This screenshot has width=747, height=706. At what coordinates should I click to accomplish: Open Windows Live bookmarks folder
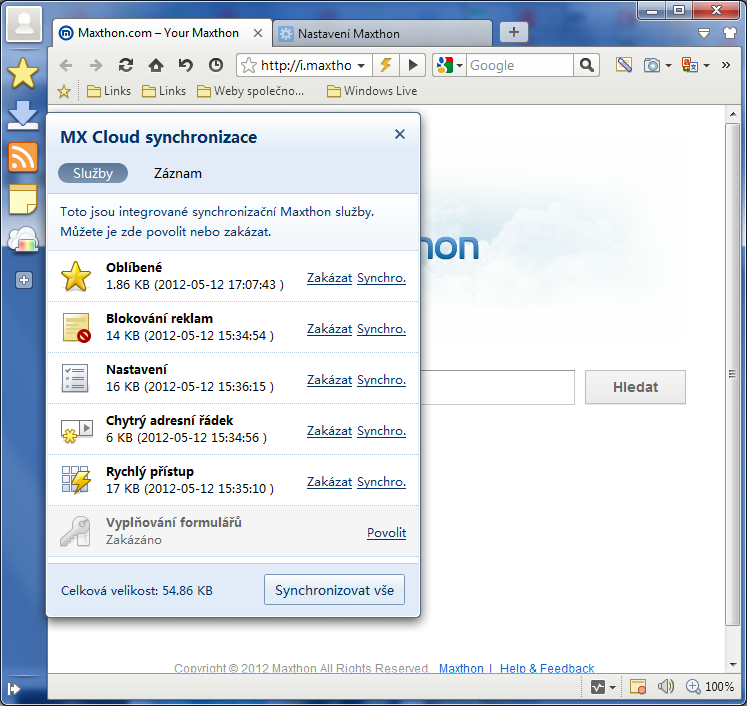click(372, 91)
